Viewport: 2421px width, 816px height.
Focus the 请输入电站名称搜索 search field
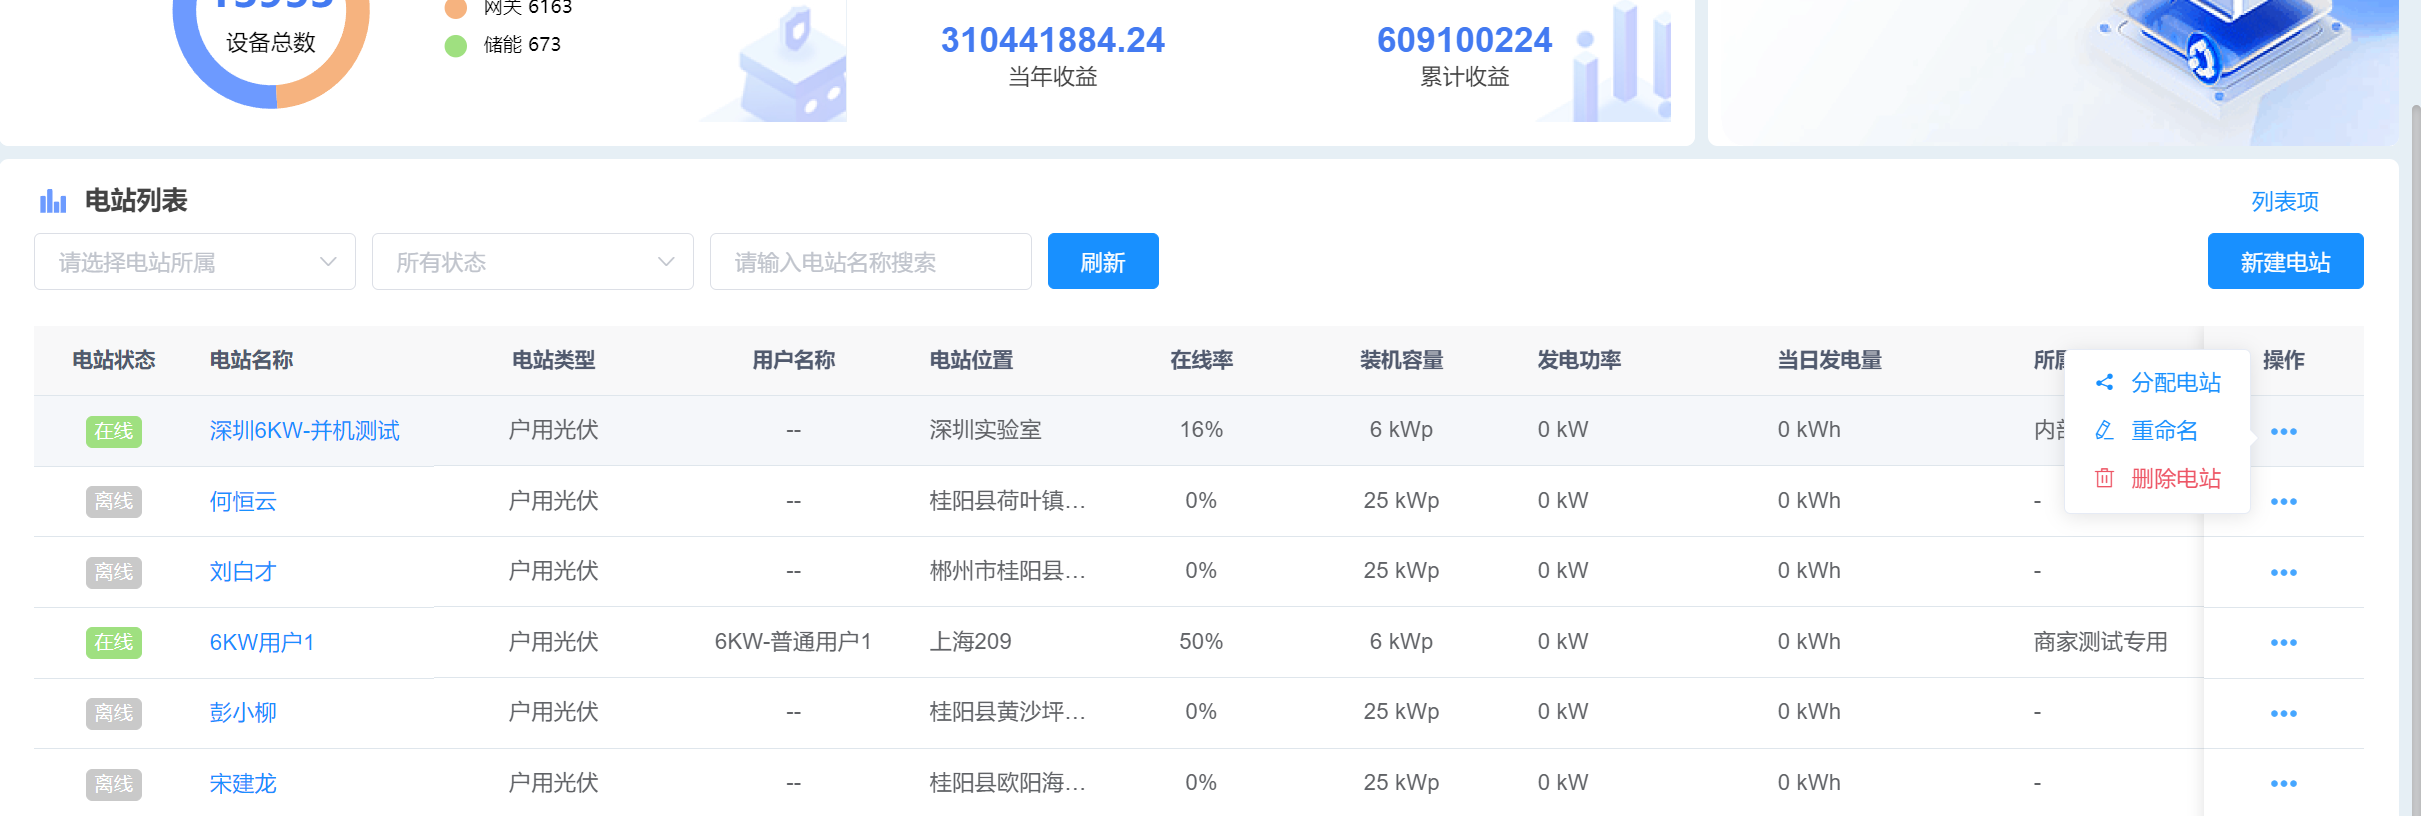point(871,262)
